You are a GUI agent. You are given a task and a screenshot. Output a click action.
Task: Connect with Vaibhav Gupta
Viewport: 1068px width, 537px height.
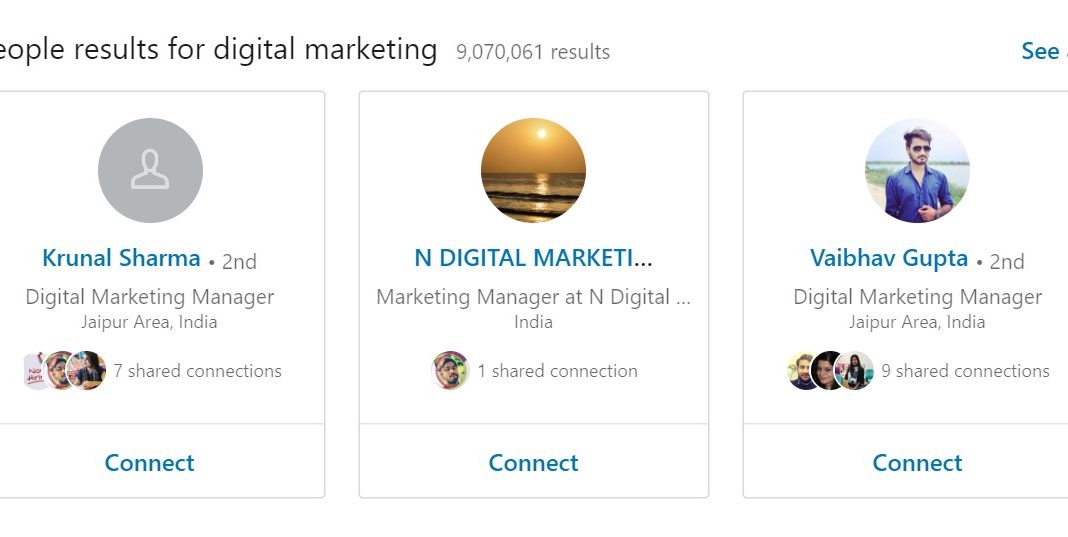coord(917,463)
